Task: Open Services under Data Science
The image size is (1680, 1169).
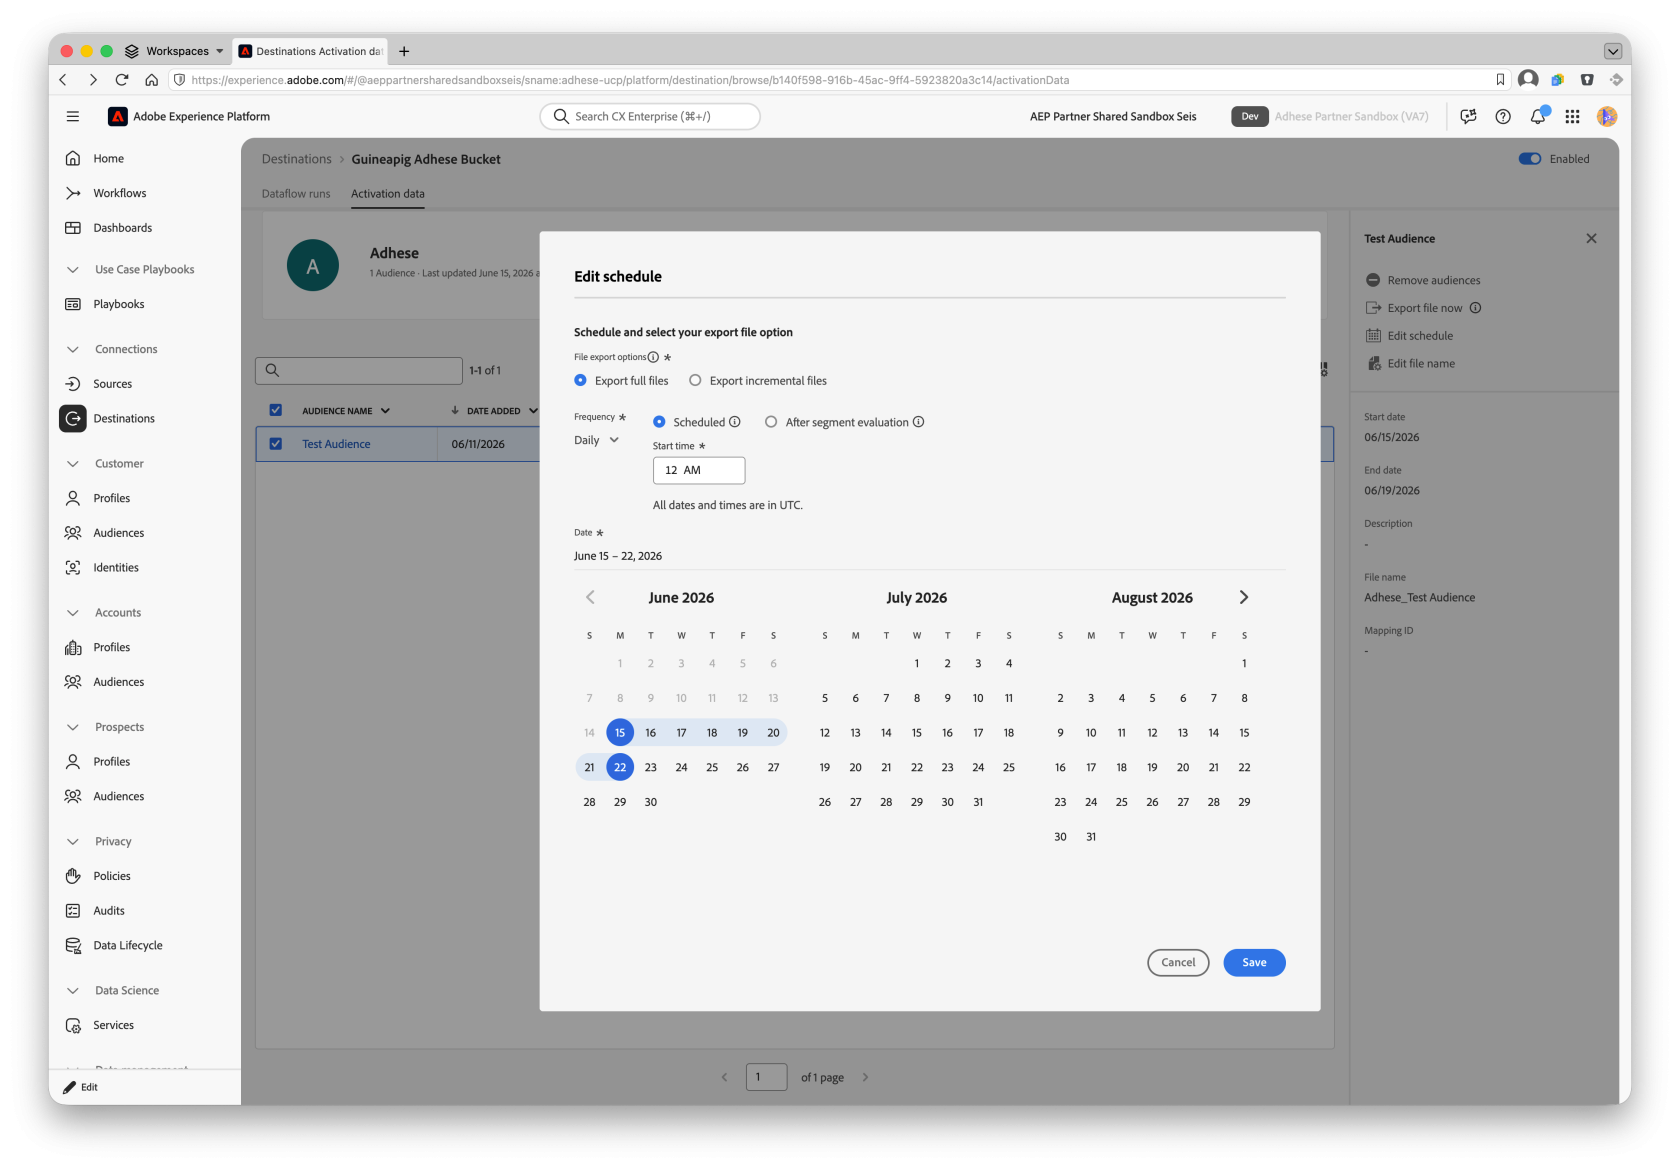Action: point(113,1025)
